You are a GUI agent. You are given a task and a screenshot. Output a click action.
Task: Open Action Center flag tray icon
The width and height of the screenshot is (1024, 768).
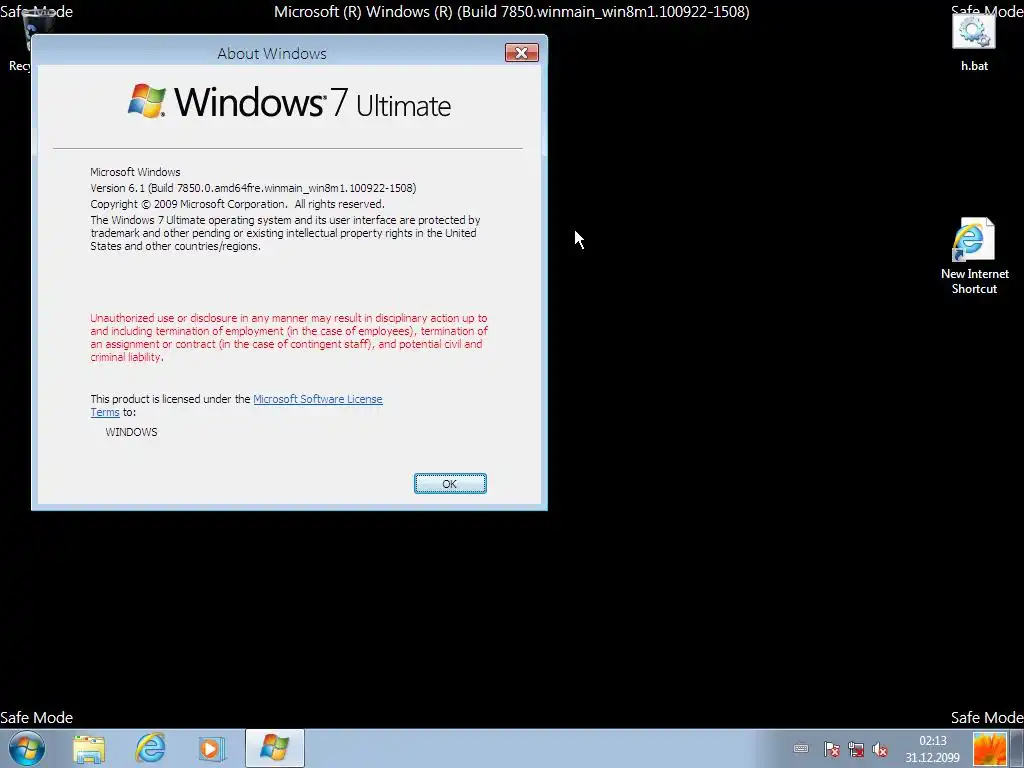pos(831,749)
